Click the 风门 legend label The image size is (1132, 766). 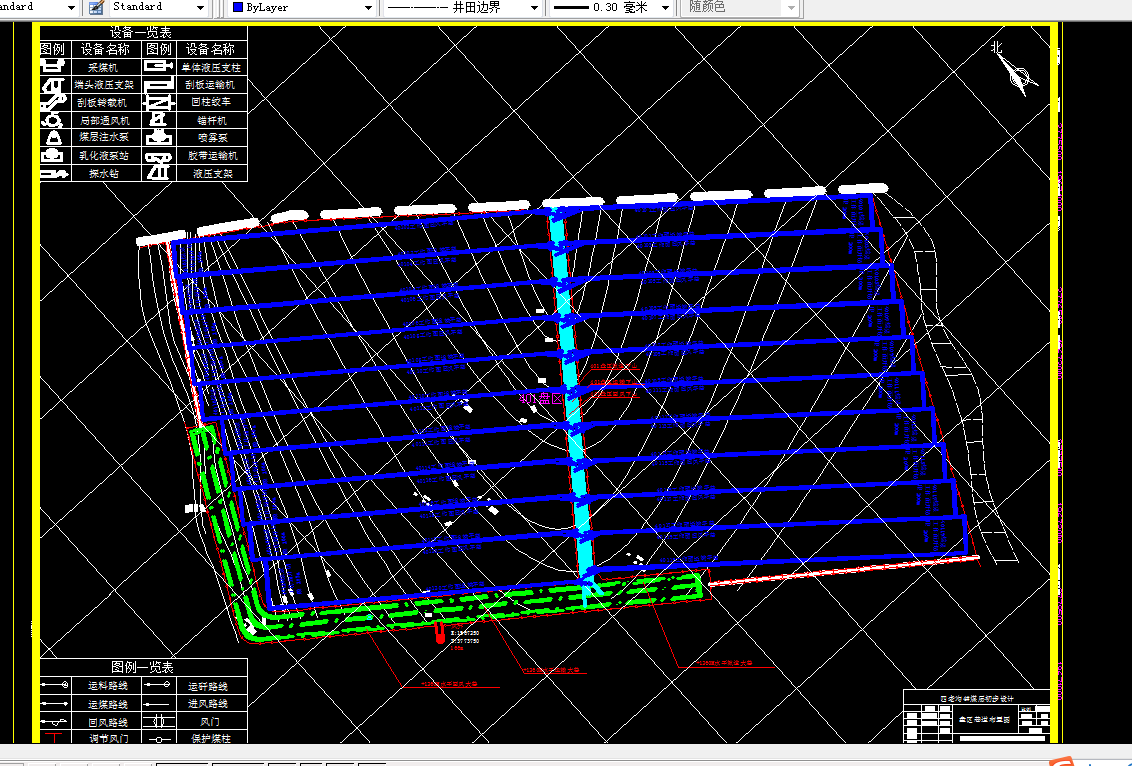(x=210, y=721)
